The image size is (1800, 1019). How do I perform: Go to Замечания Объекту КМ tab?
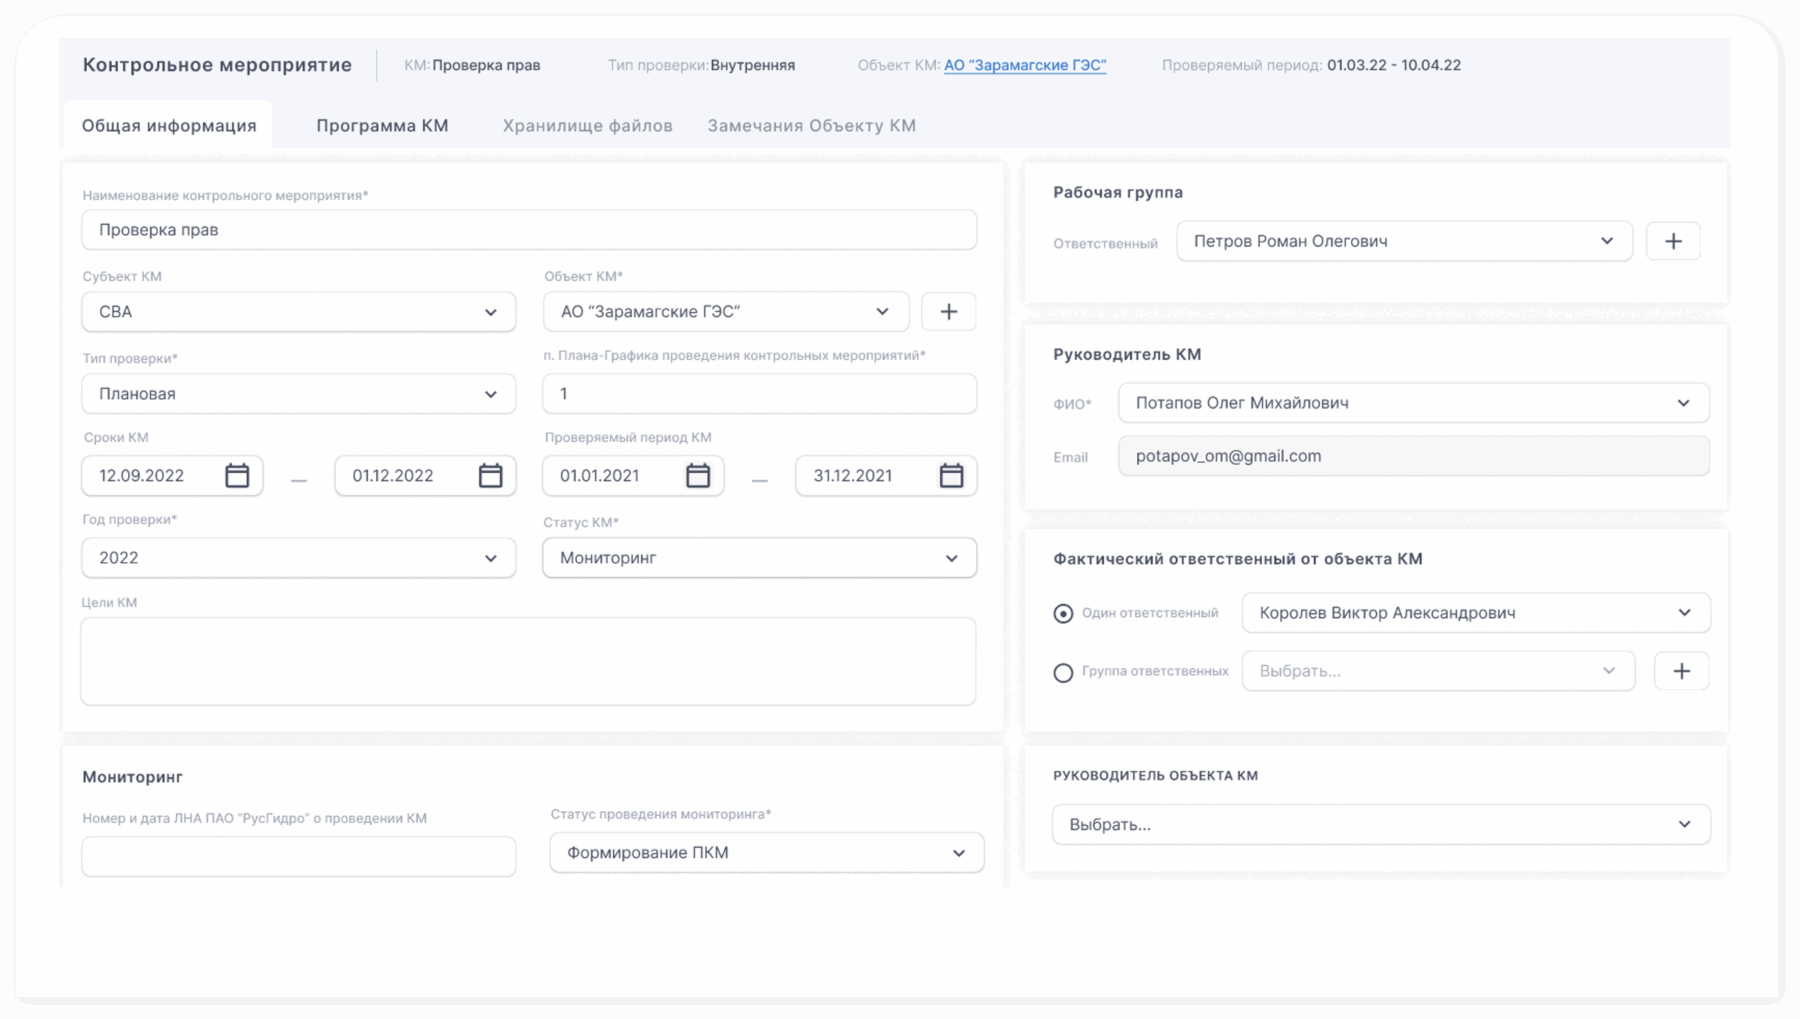pyautogui.click(x=811, y=126)
